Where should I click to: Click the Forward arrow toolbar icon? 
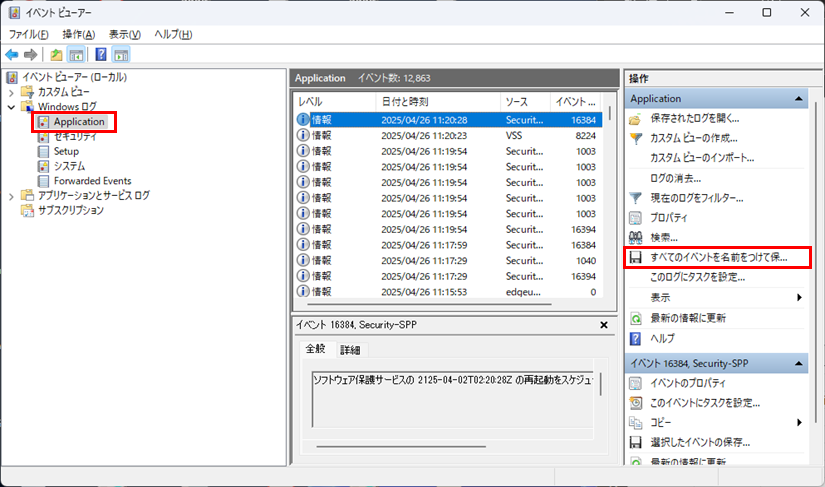click(x=31, y=55)
